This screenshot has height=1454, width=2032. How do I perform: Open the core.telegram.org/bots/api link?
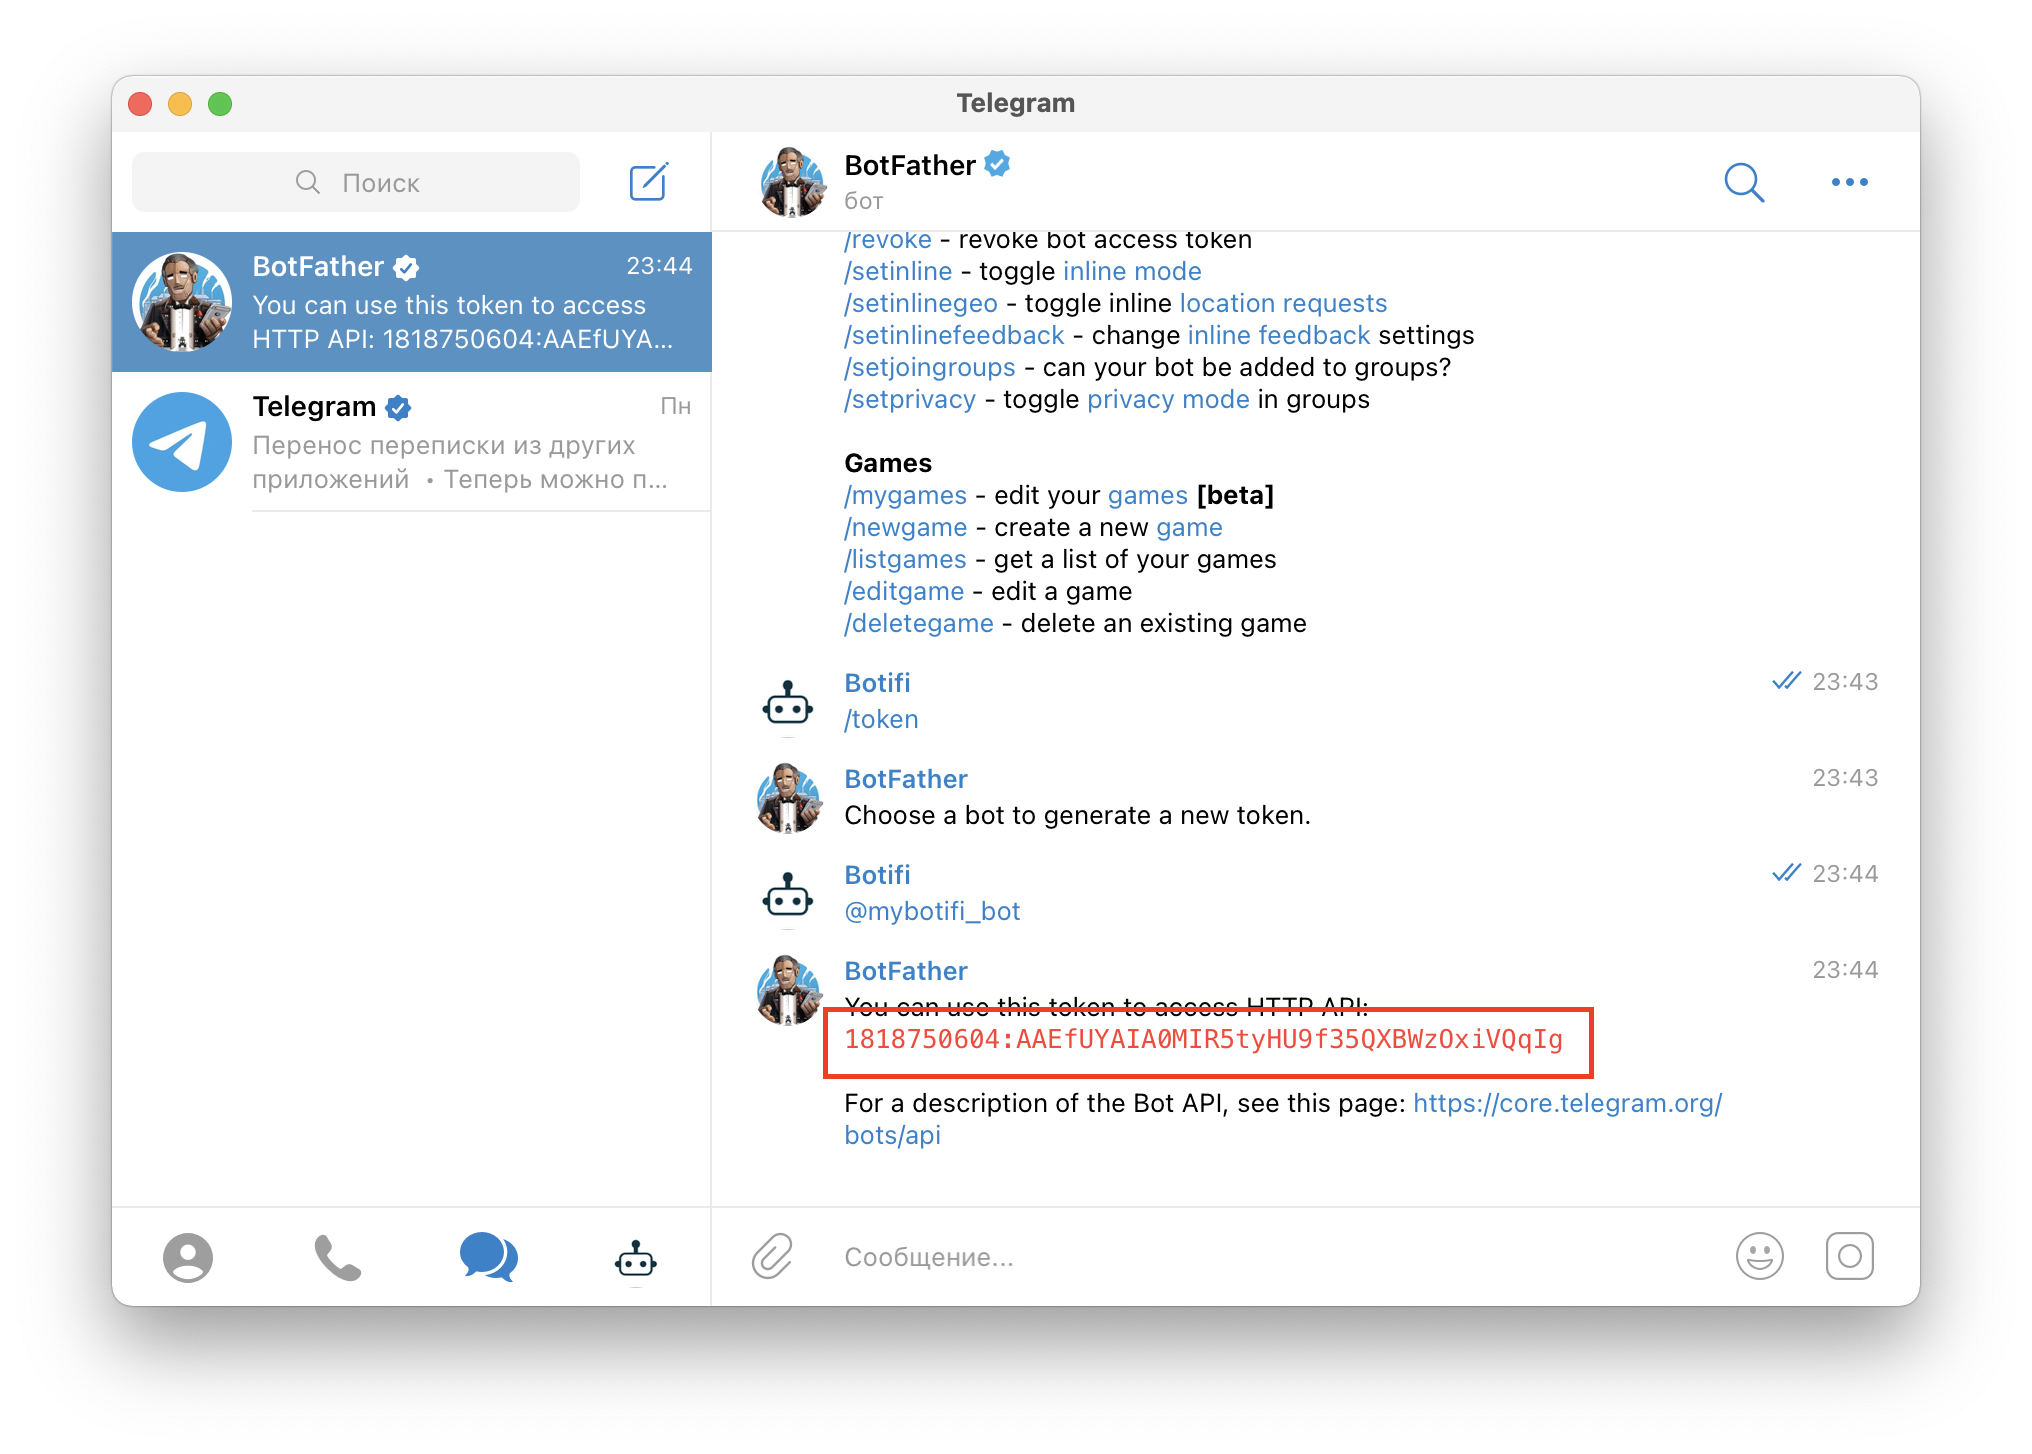pyautogui.click(x=1567, y=1103)
